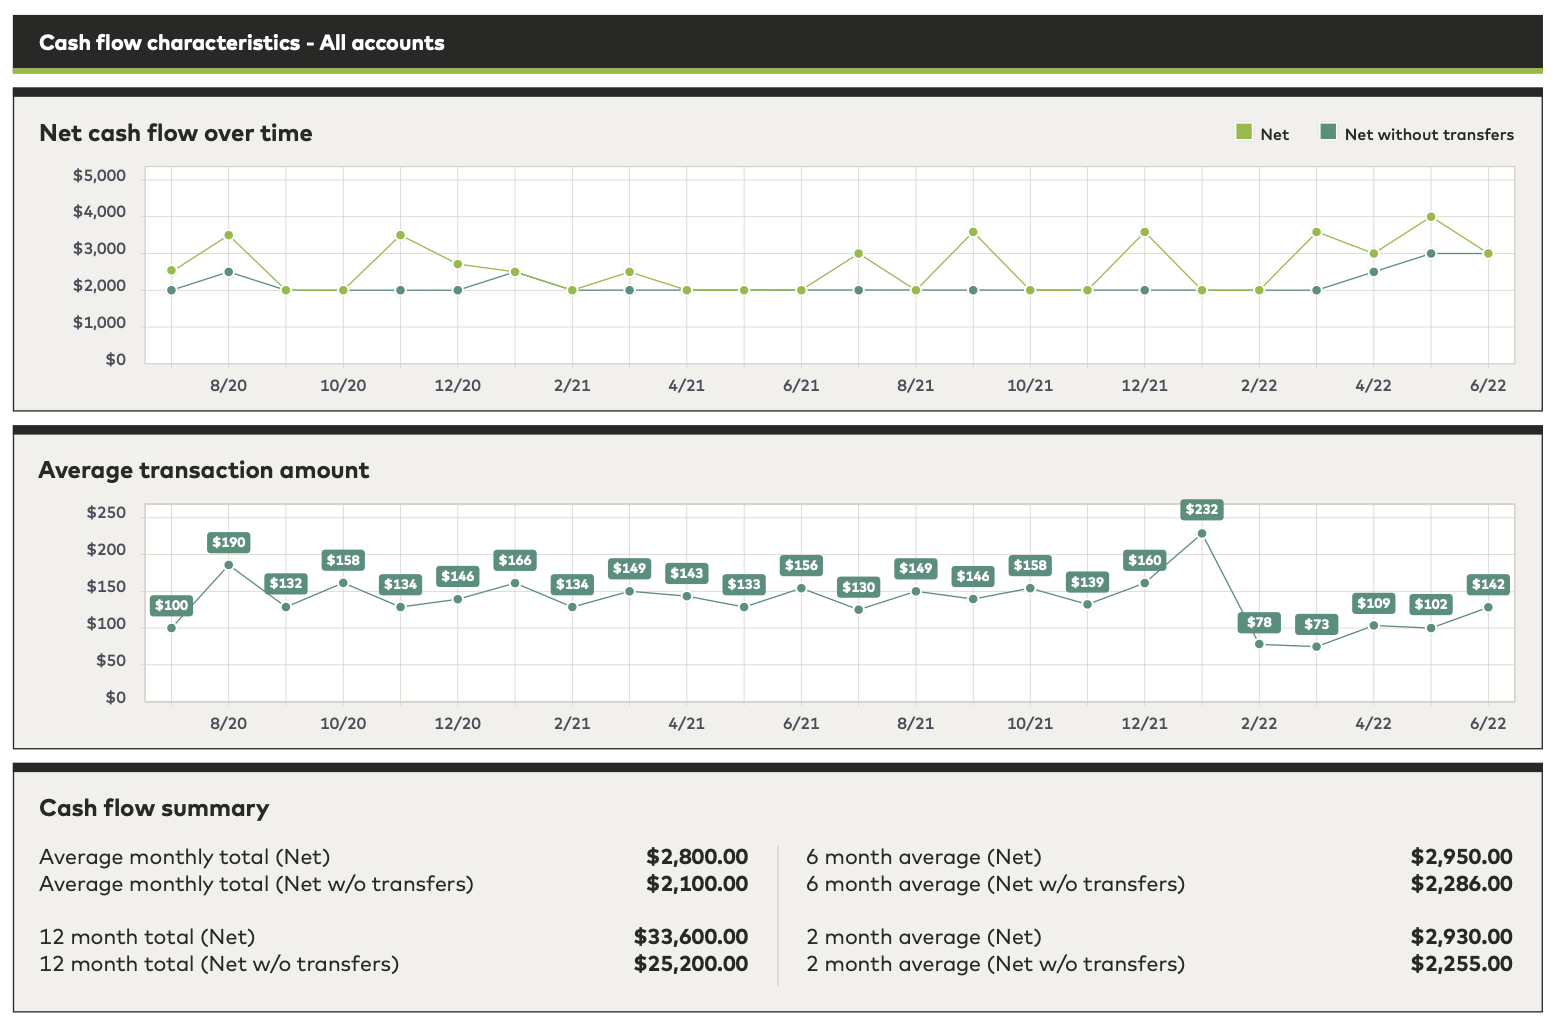Click the $156 data label
This screenshot has height=1030, width=1558.
(x=801, y=566)
